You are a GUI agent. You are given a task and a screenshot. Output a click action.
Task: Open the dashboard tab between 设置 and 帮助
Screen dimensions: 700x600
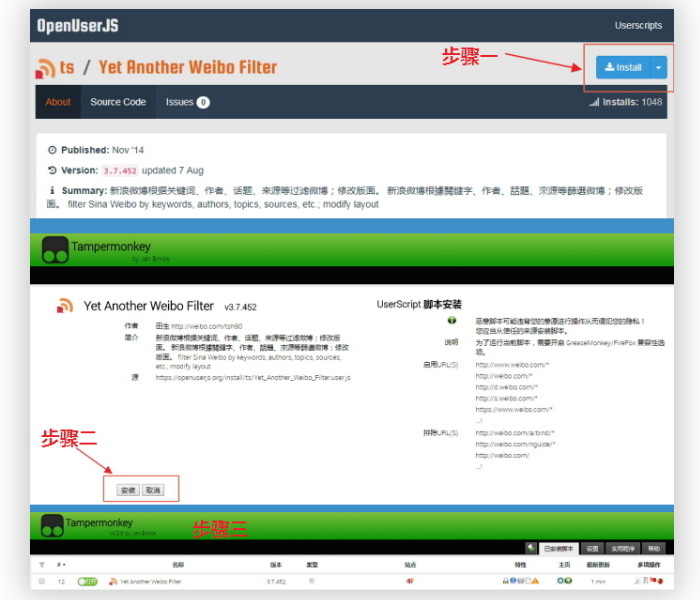coord(623,549)
